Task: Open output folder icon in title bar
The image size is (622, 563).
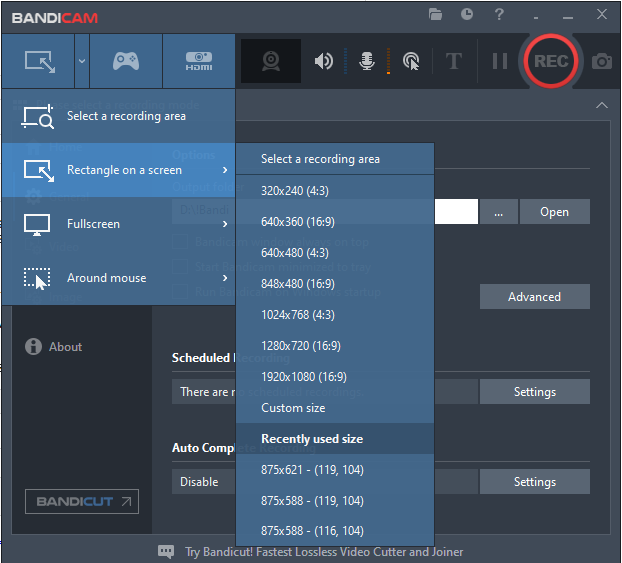Action: (x=435, y=15)
